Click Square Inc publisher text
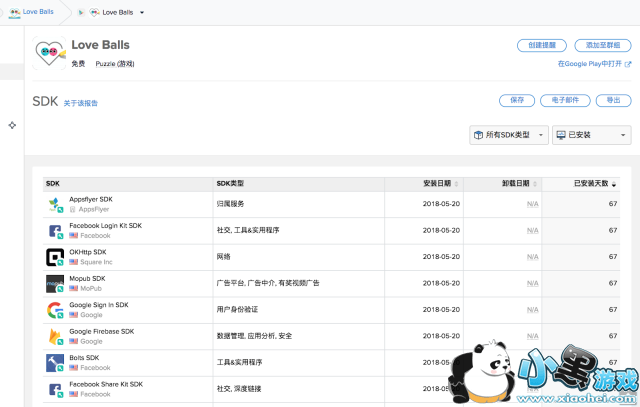The width and height of the screenshot is (640, 407). tap(96, 262)
